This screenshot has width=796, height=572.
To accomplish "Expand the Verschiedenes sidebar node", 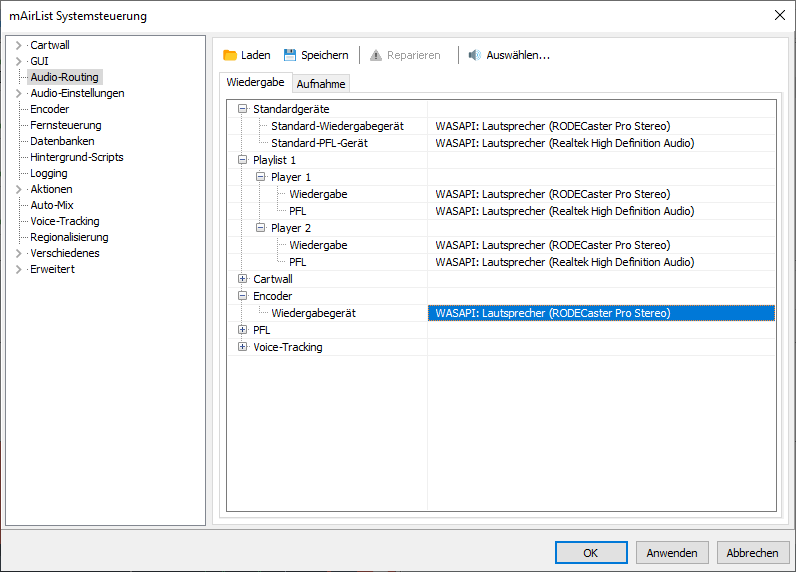I will 19,253.
